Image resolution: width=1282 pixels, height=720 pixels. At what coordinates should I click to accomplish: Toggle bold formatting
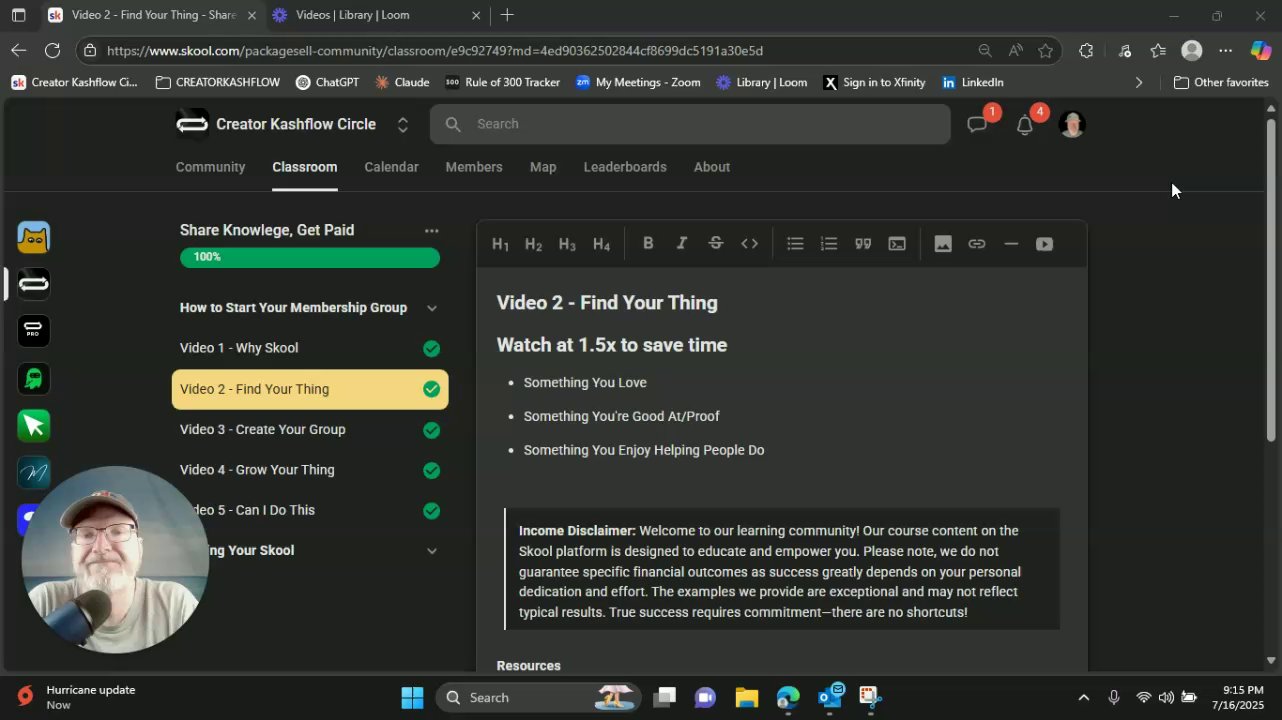pyautogui.click(x=648, y=243)
